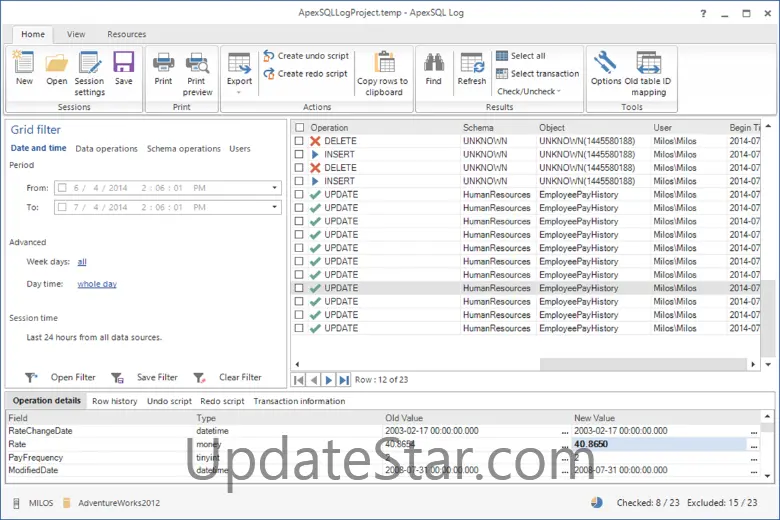Expand ModifiedDate new value ellipsis

(x=754, y=471)
